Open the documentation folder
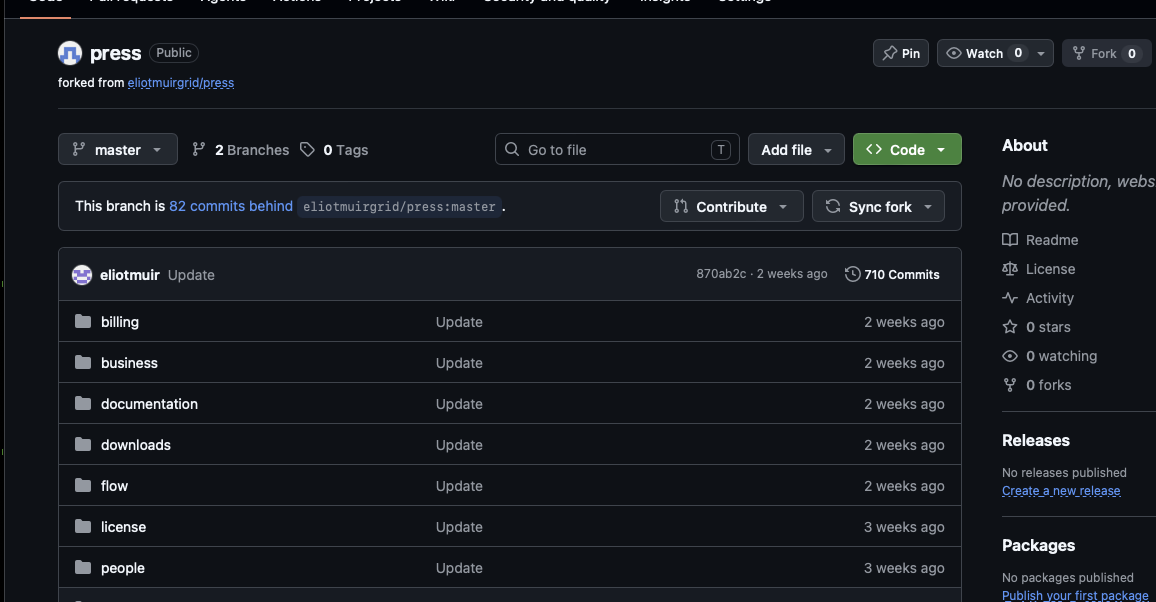Image resolution: width=1156 pixels, height=602 pixels. [149, 404]
